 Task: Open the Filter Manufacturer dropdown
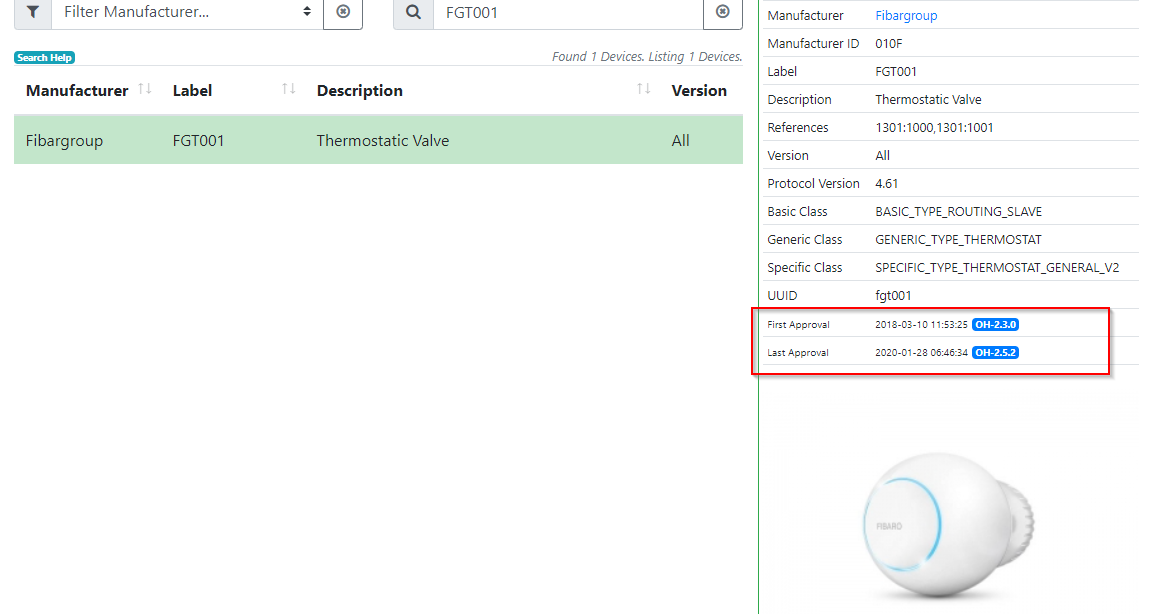(187, 12)
